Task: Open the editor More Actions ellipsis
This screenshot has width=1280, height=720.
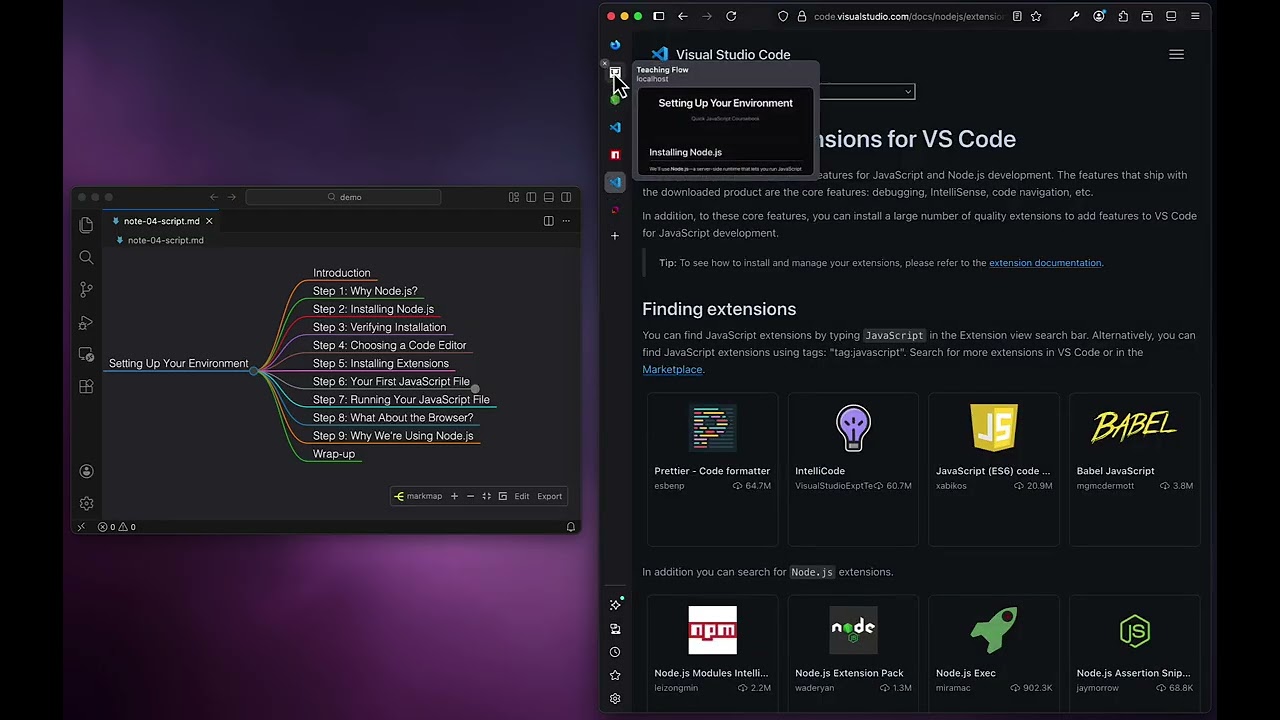Action: 566,221
